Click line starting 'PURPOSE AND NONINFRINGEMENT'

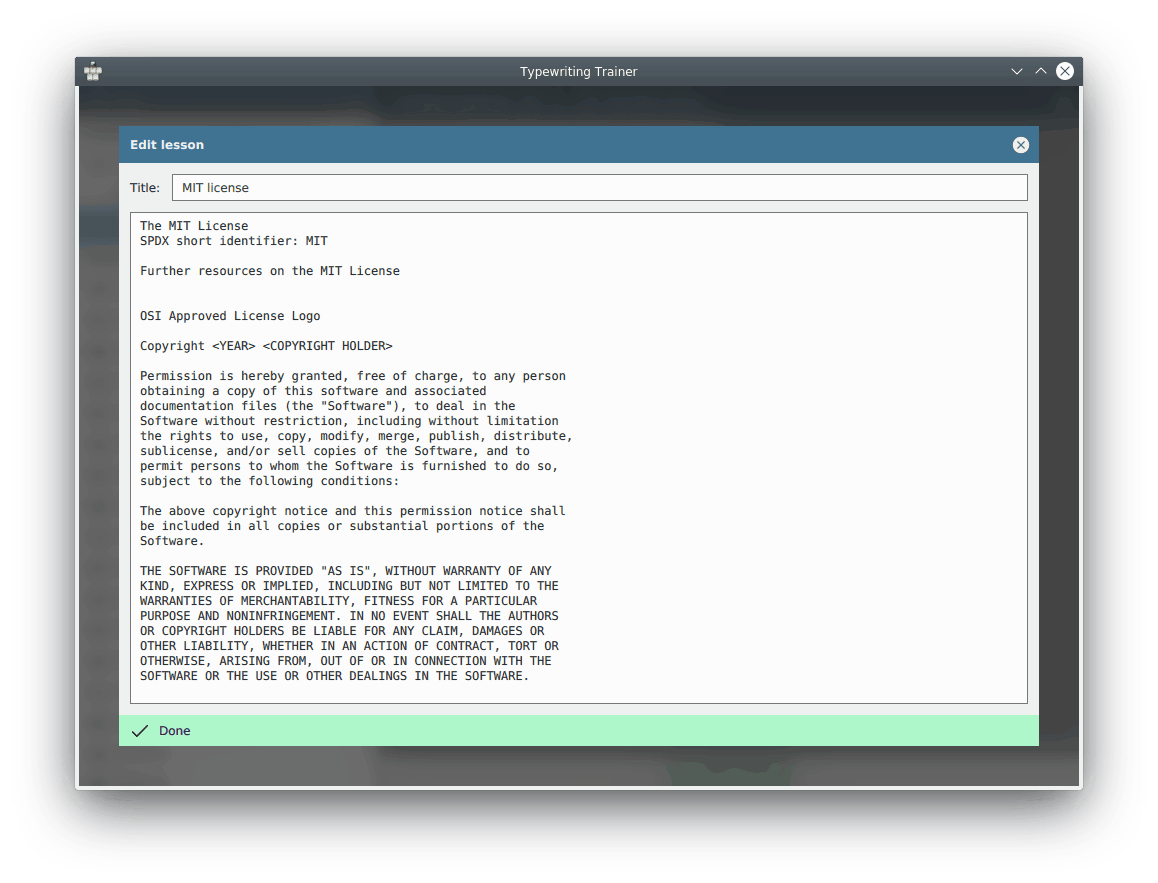(349, 616)
